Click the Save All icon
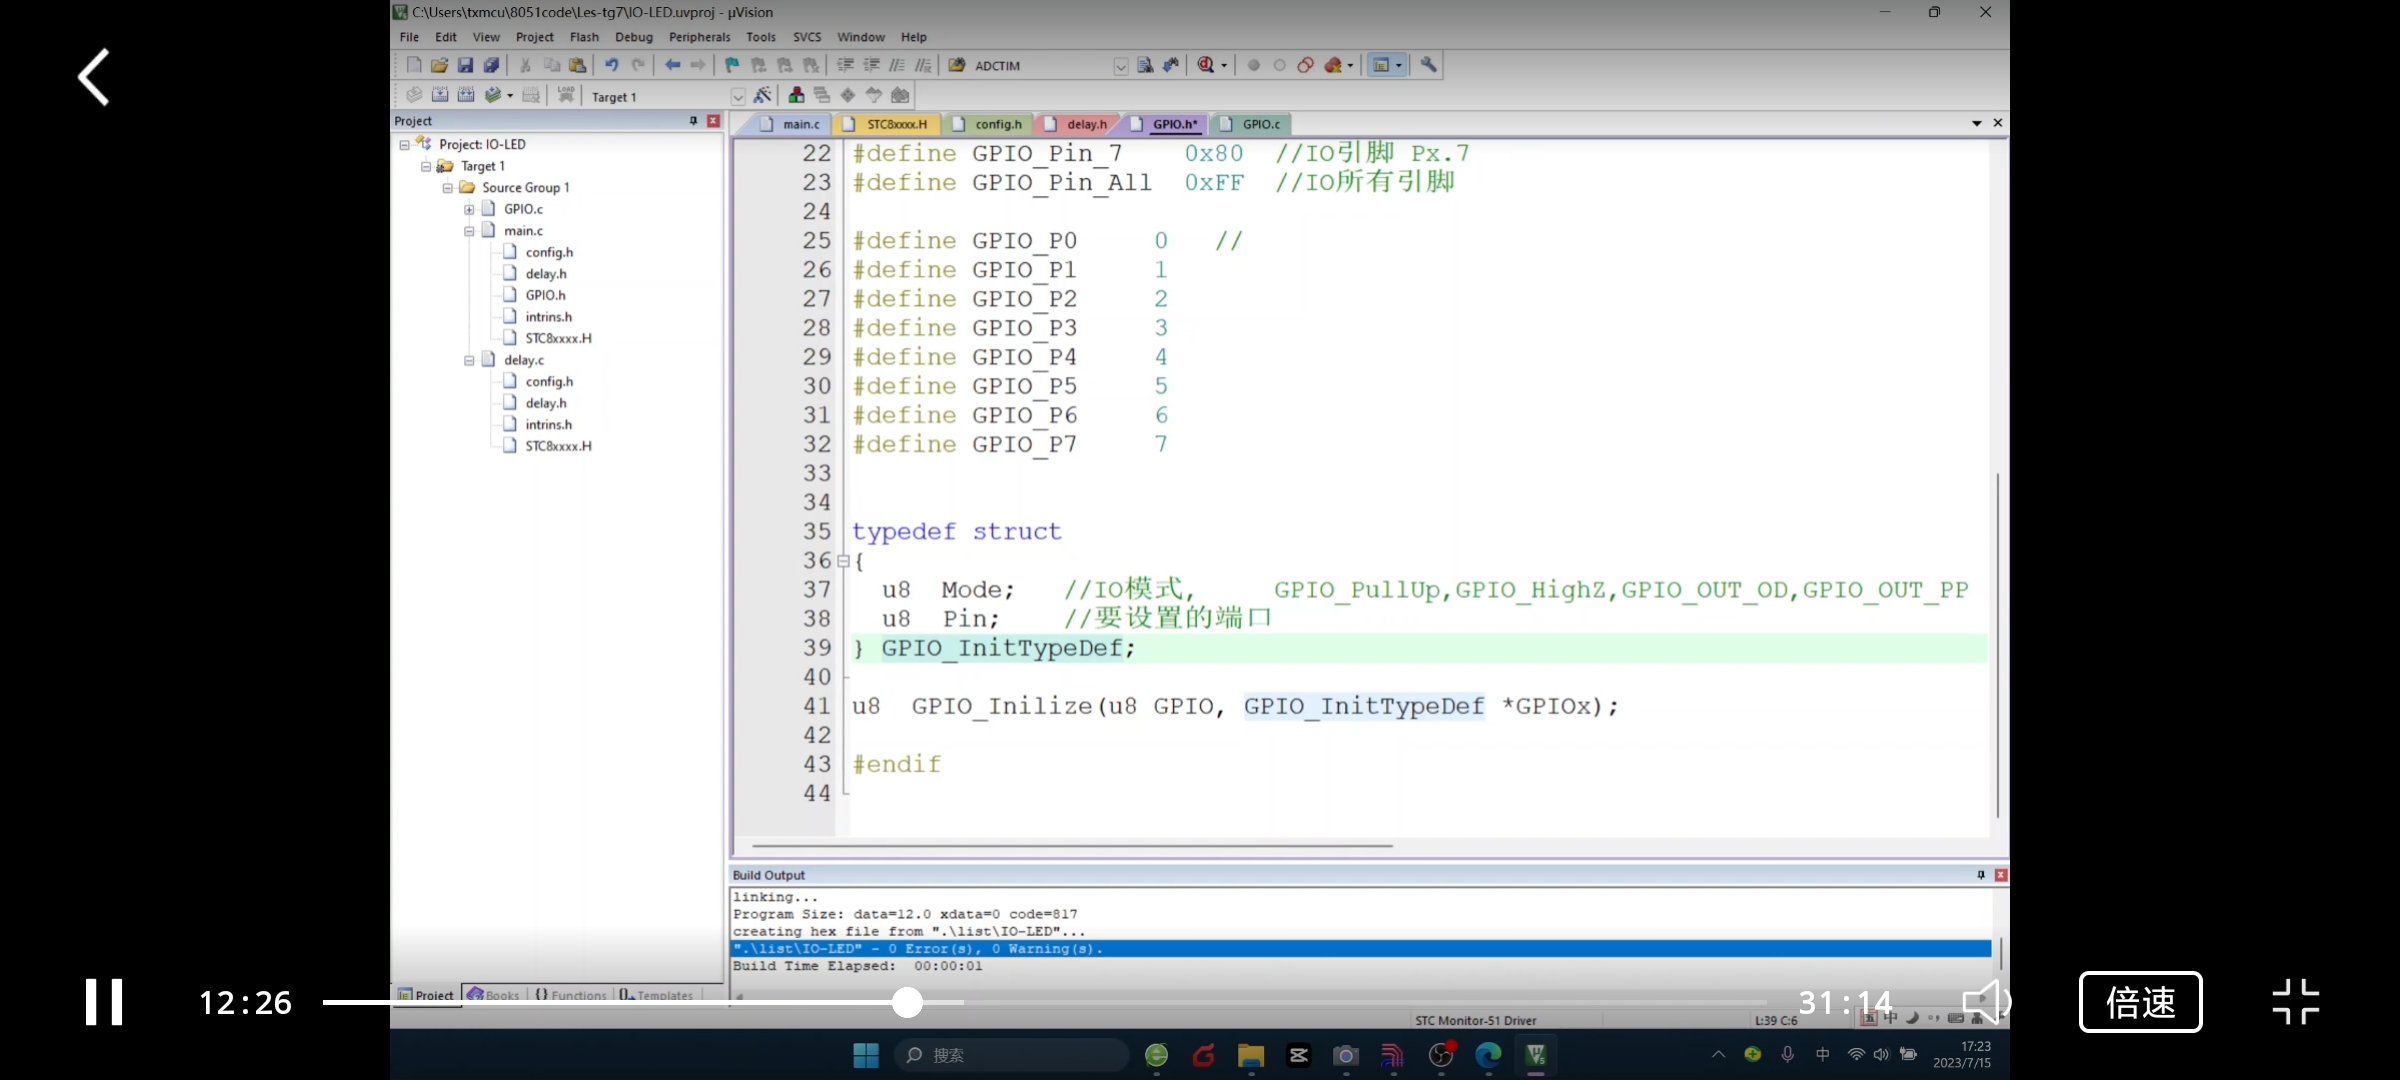Screen dimensions: 2400x1080 pos(491,65)
